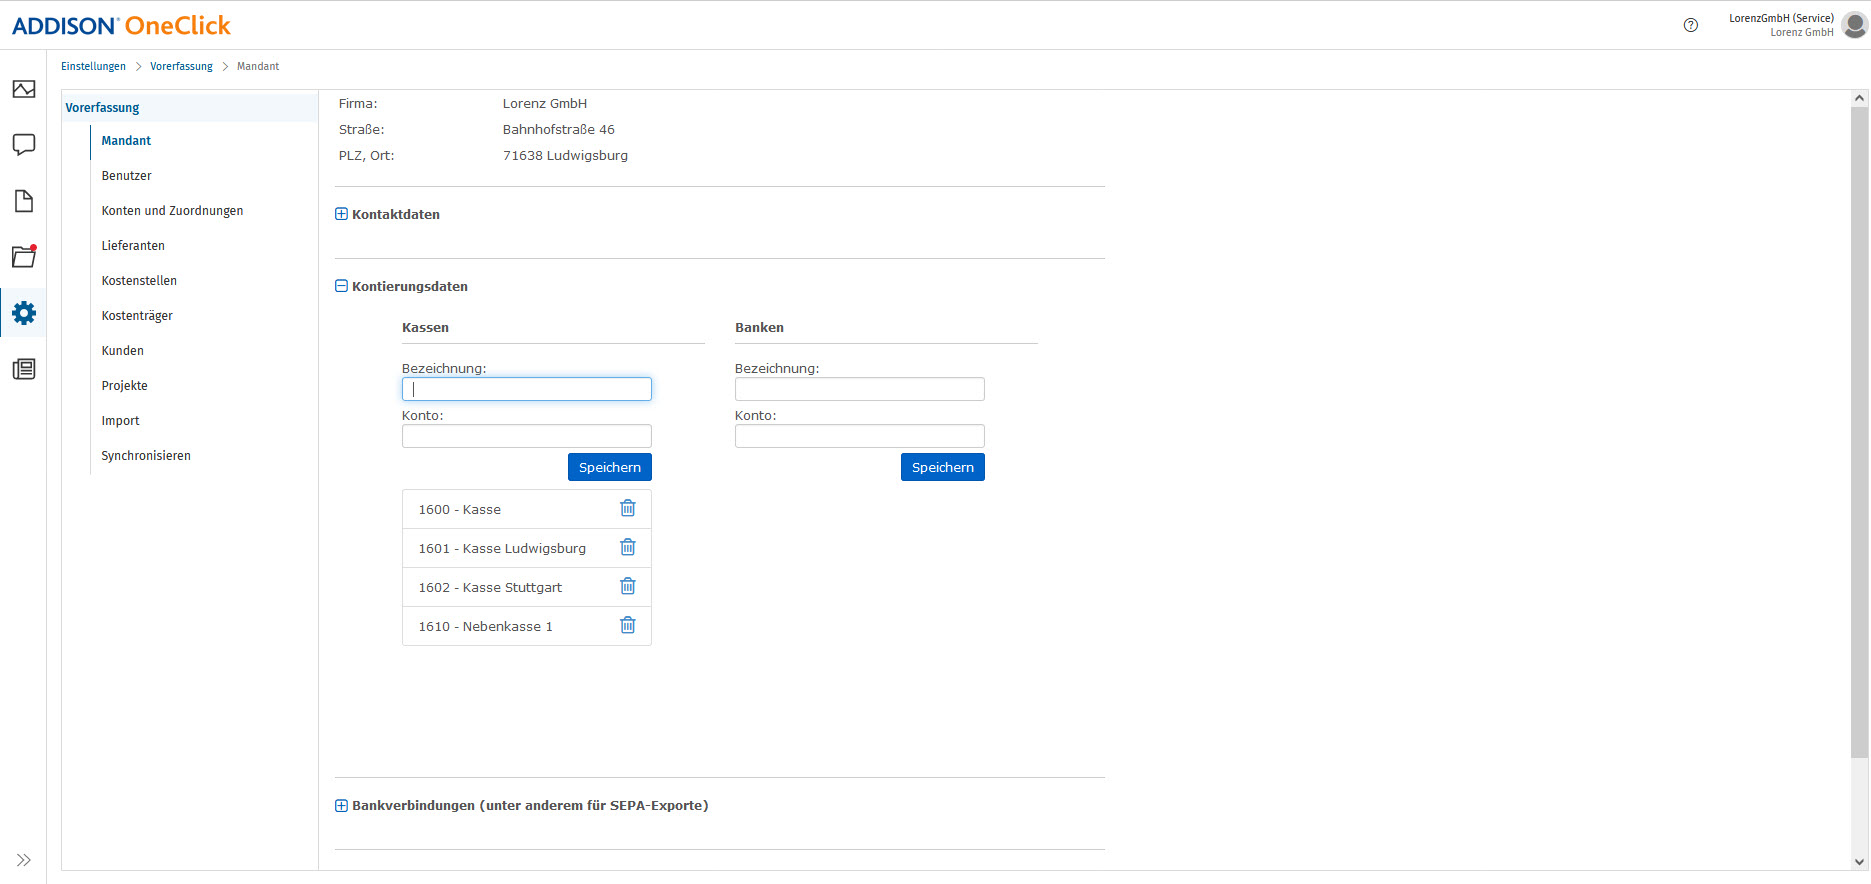Image resolution: width=1871 pixels, height=884 pixels.
Task: Expand the Kontaktdaten section
Action: (x=341, y=214)
